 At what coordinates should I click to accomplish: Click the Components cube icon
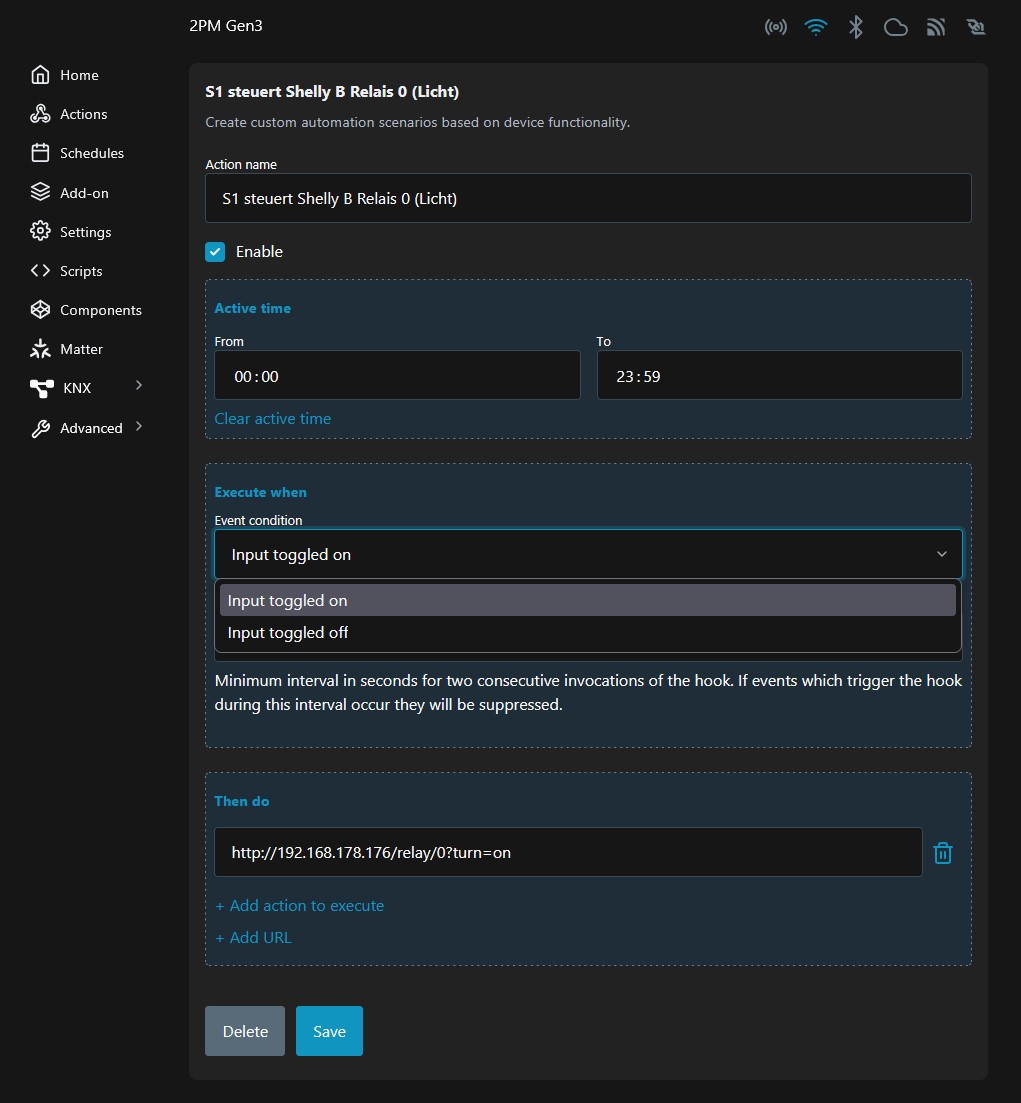(40, 310)
